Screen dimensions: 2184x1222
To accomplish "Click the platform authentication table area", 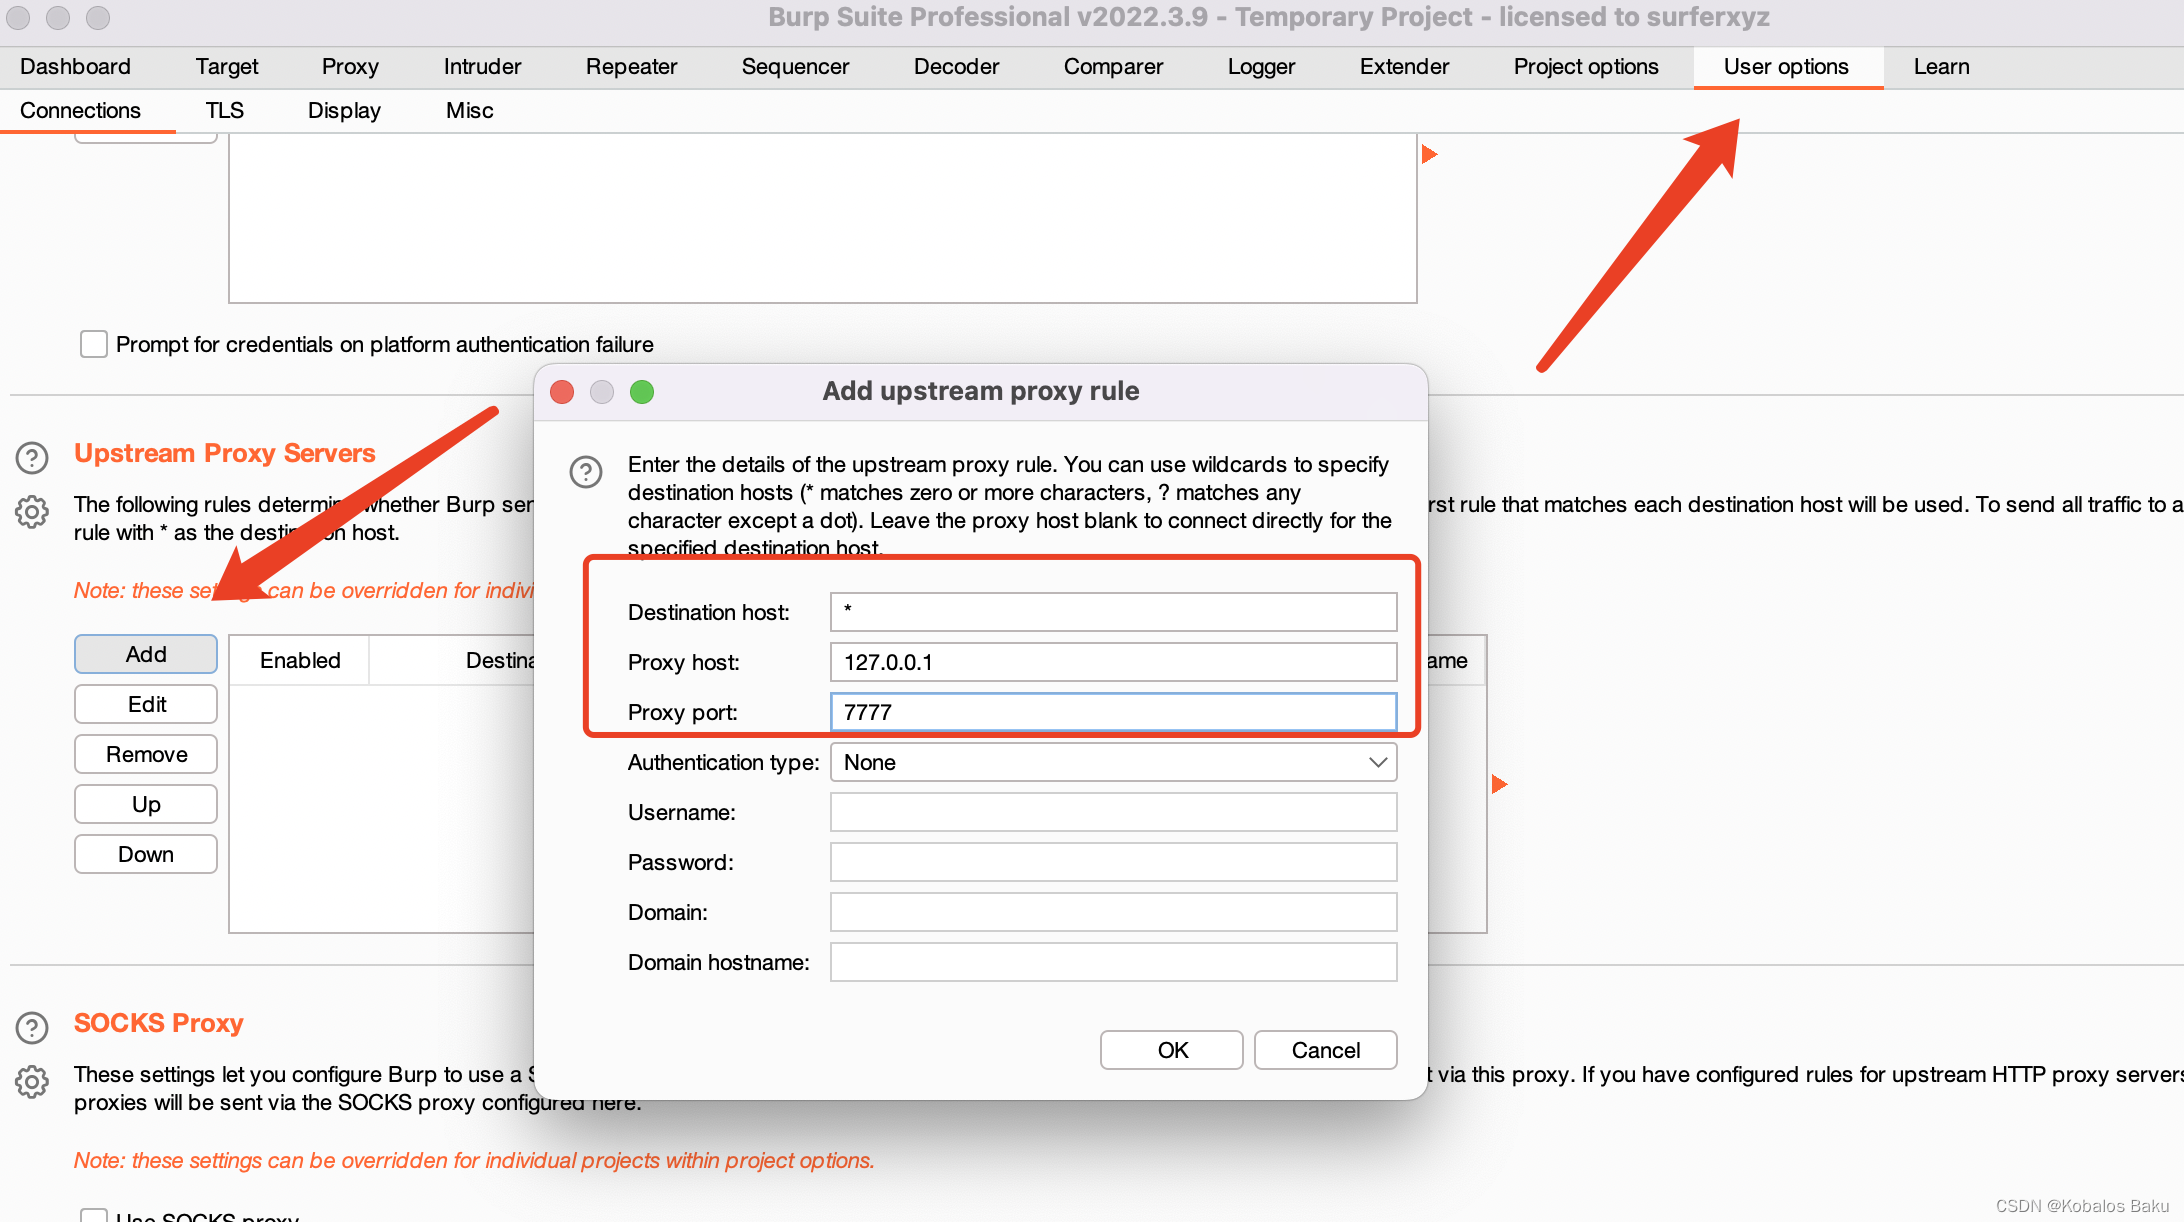I will pyautogui.click(x=822, y=218).
